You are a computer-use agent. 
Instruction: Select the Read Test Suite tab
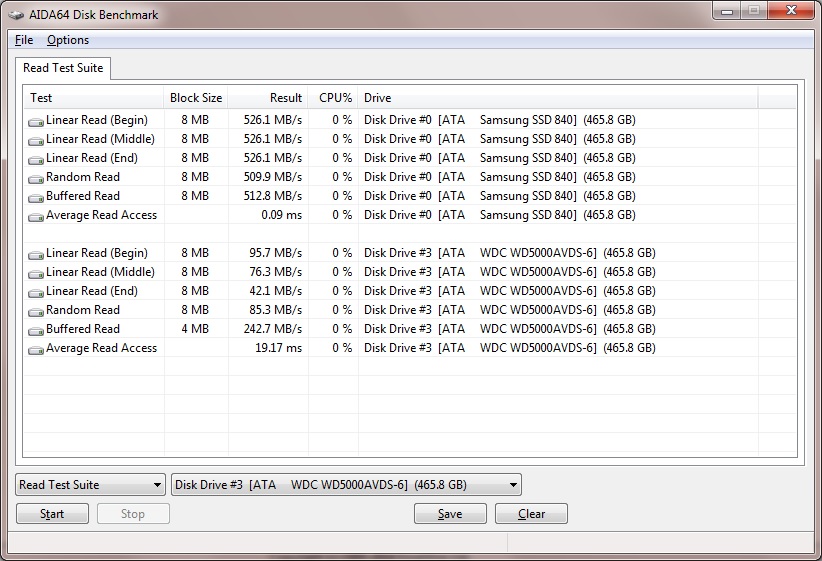pyautogui.click(x=63, y=68)
